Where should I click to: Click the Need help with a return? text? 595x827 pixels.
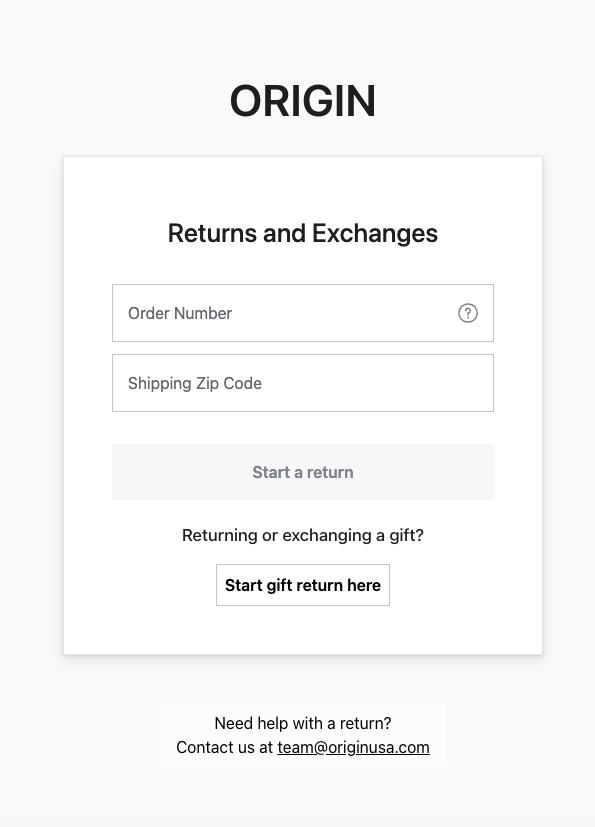[x=303, y=723]
